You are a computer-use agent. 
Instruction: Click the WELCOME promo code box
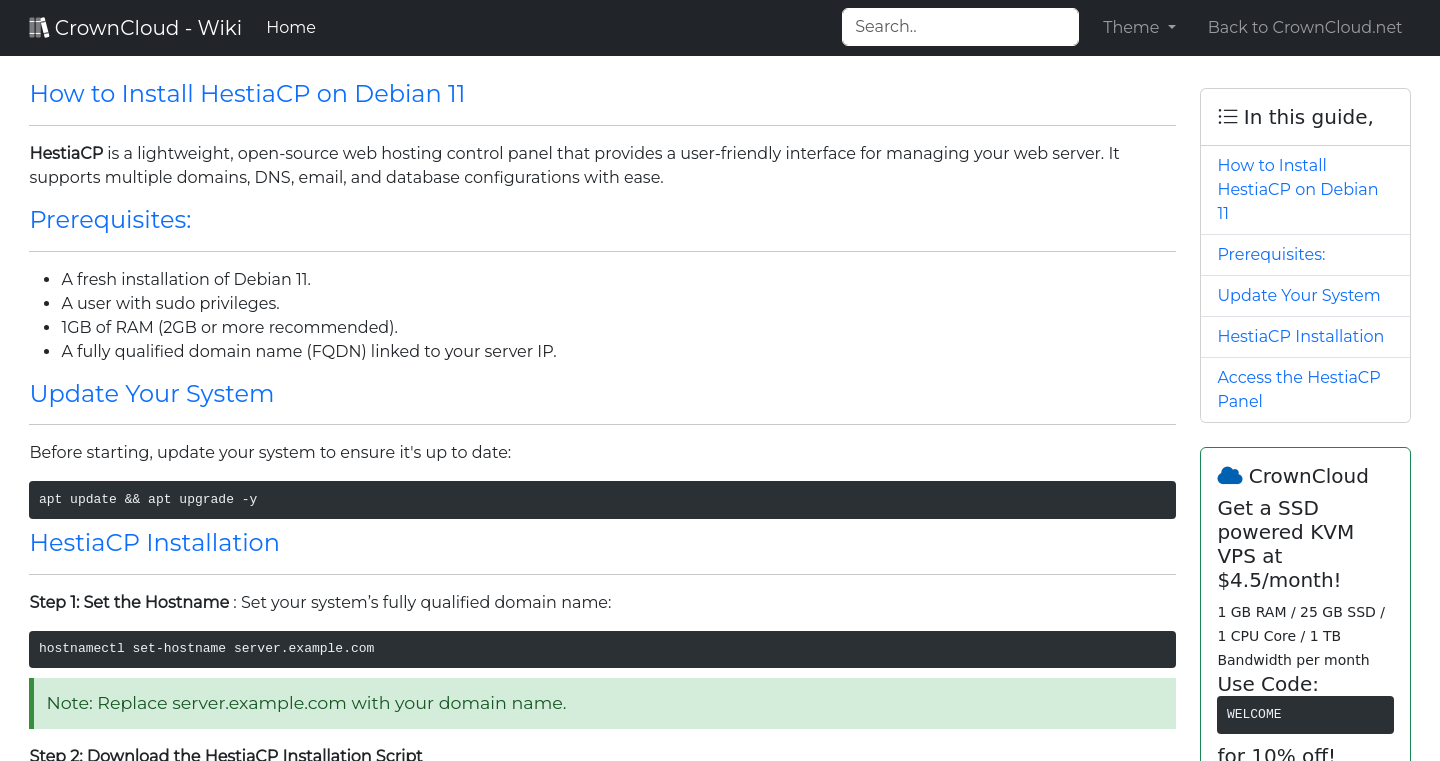click(1304, 714)
